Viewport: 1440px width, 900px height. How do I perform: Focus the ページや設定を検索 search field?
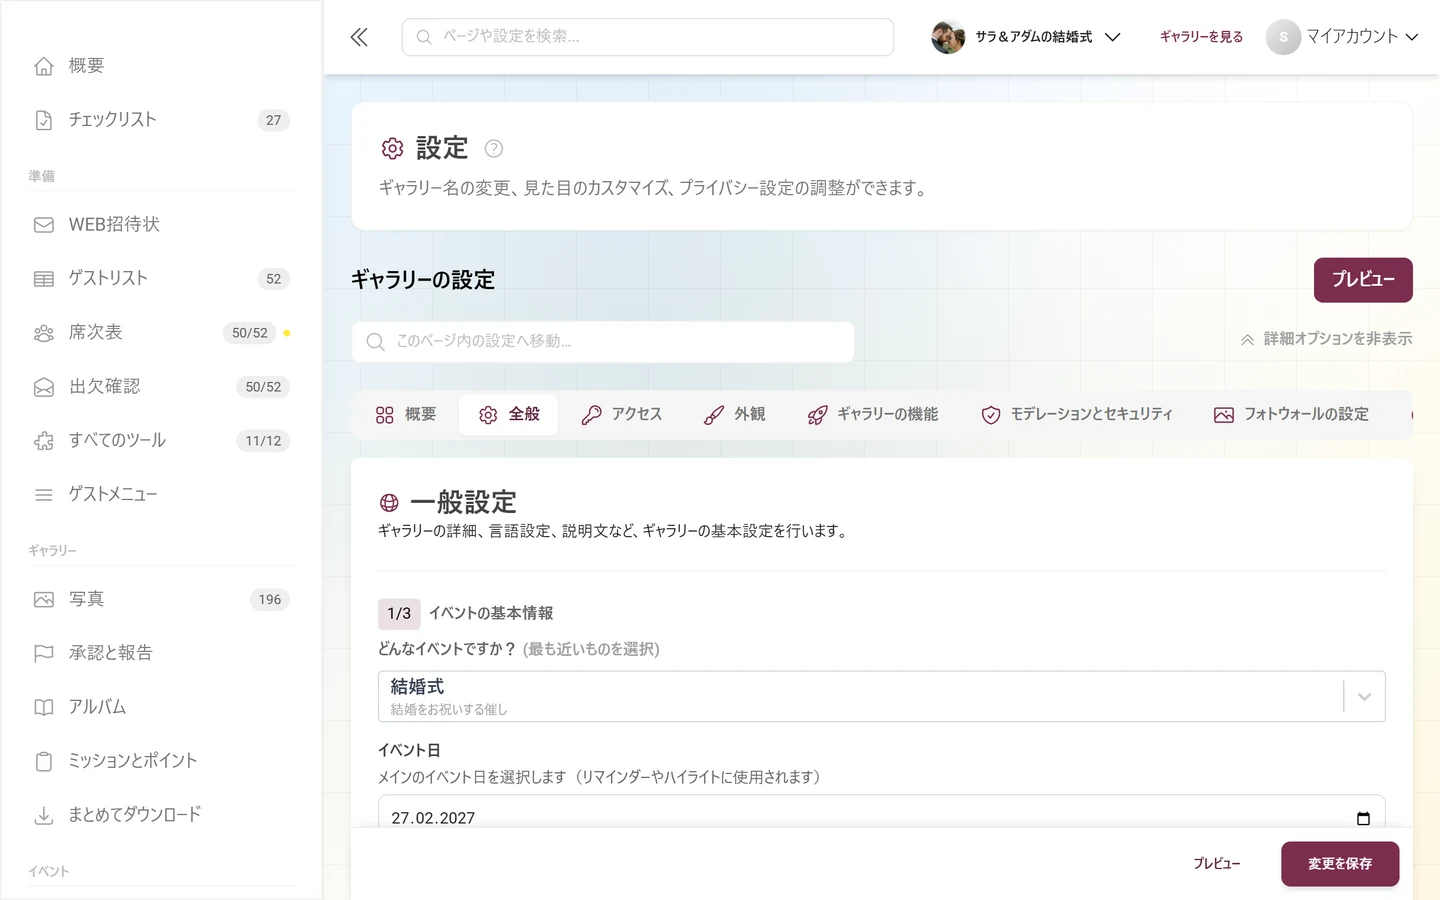tap(648, 37)
